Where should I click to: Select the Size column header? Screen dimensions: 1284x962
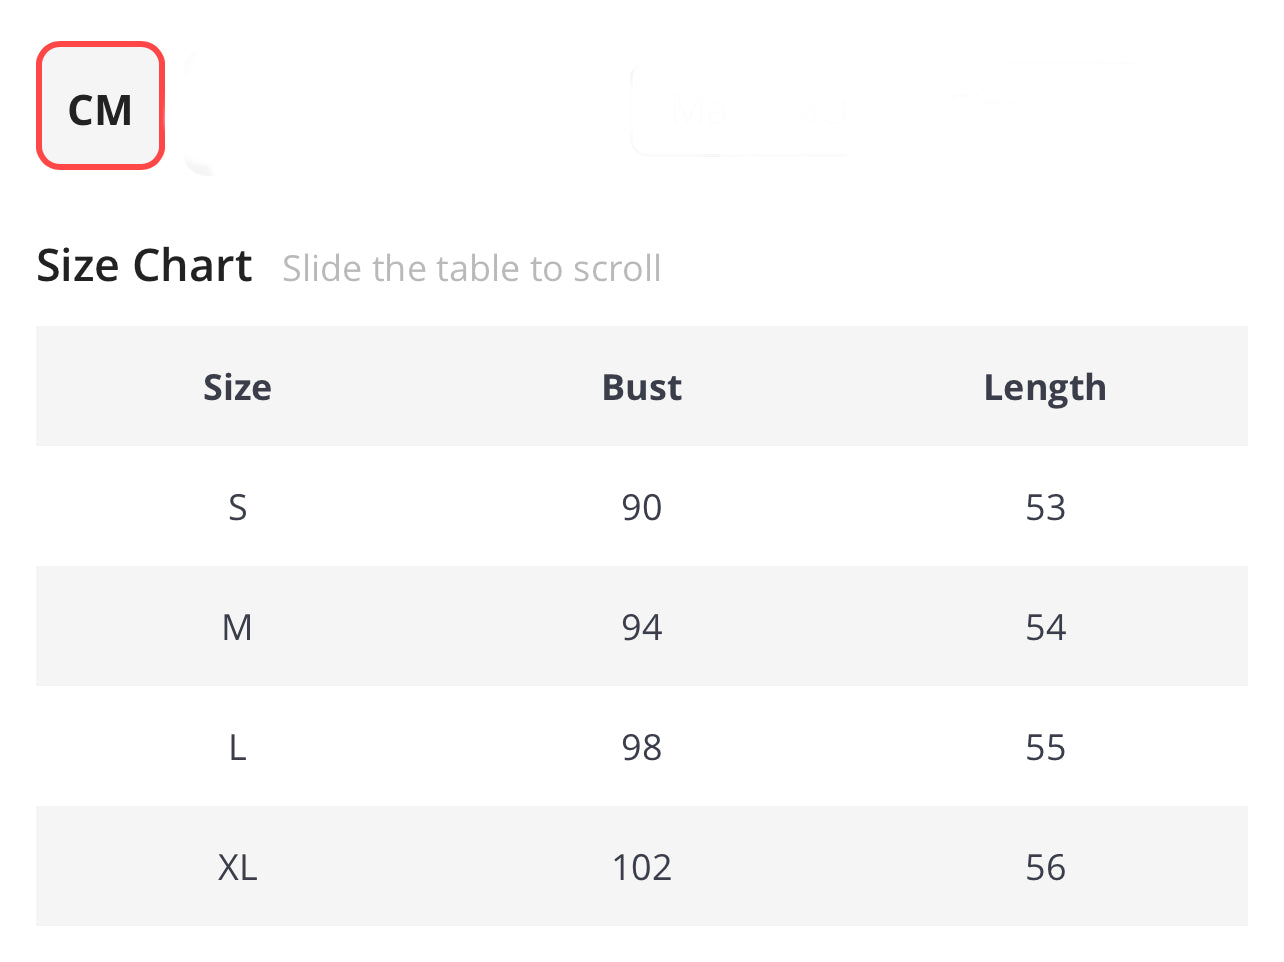click(x=237, y=387)
